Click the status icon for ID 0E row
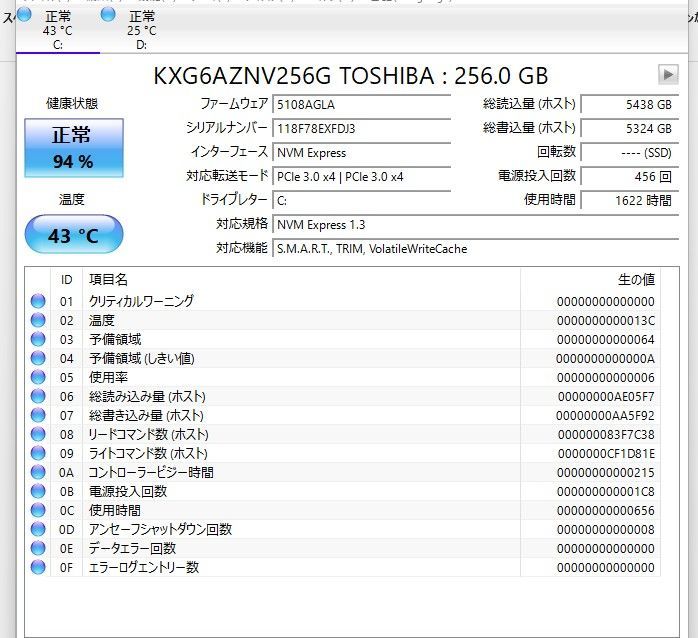 point(38,548)
